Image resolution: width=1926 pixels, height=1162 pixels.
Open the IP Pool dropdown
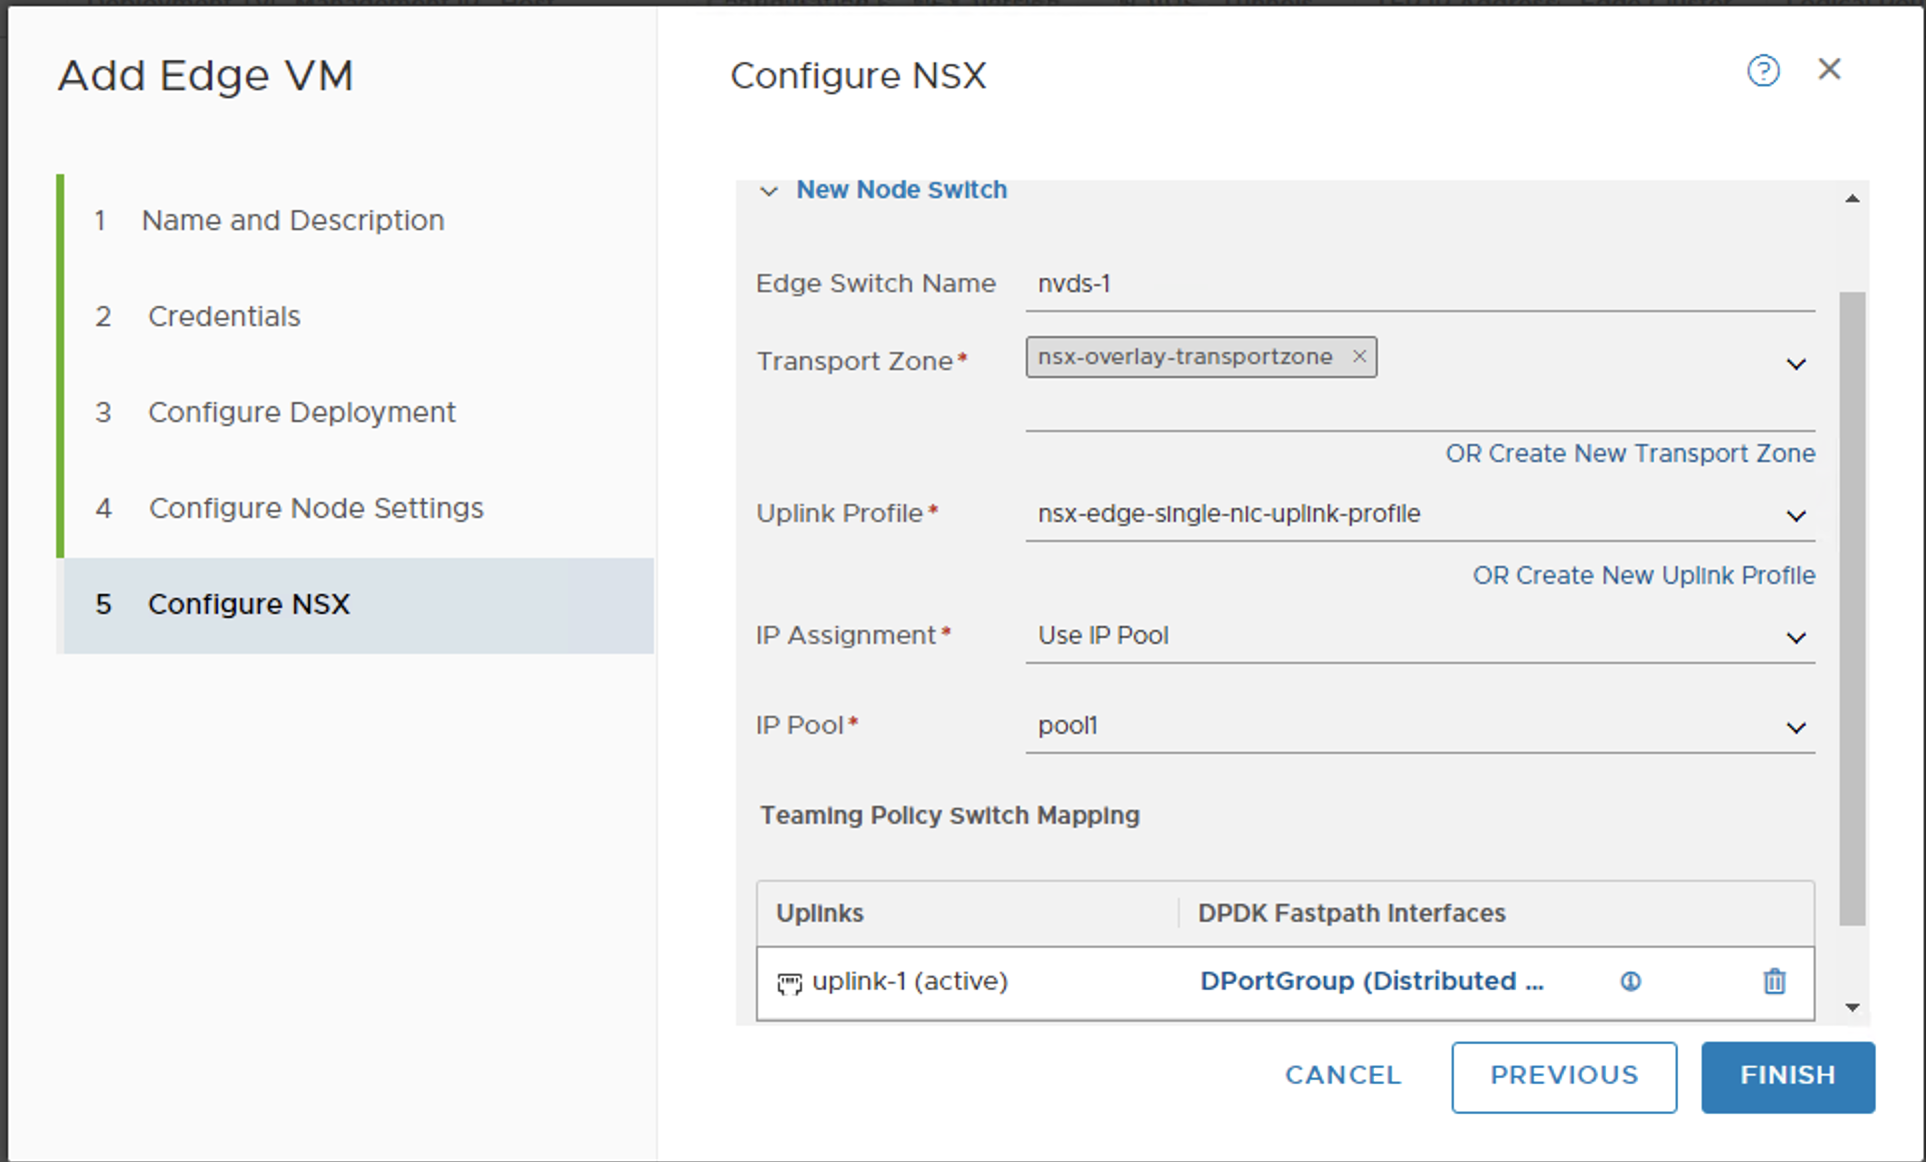pos(1796,728)
